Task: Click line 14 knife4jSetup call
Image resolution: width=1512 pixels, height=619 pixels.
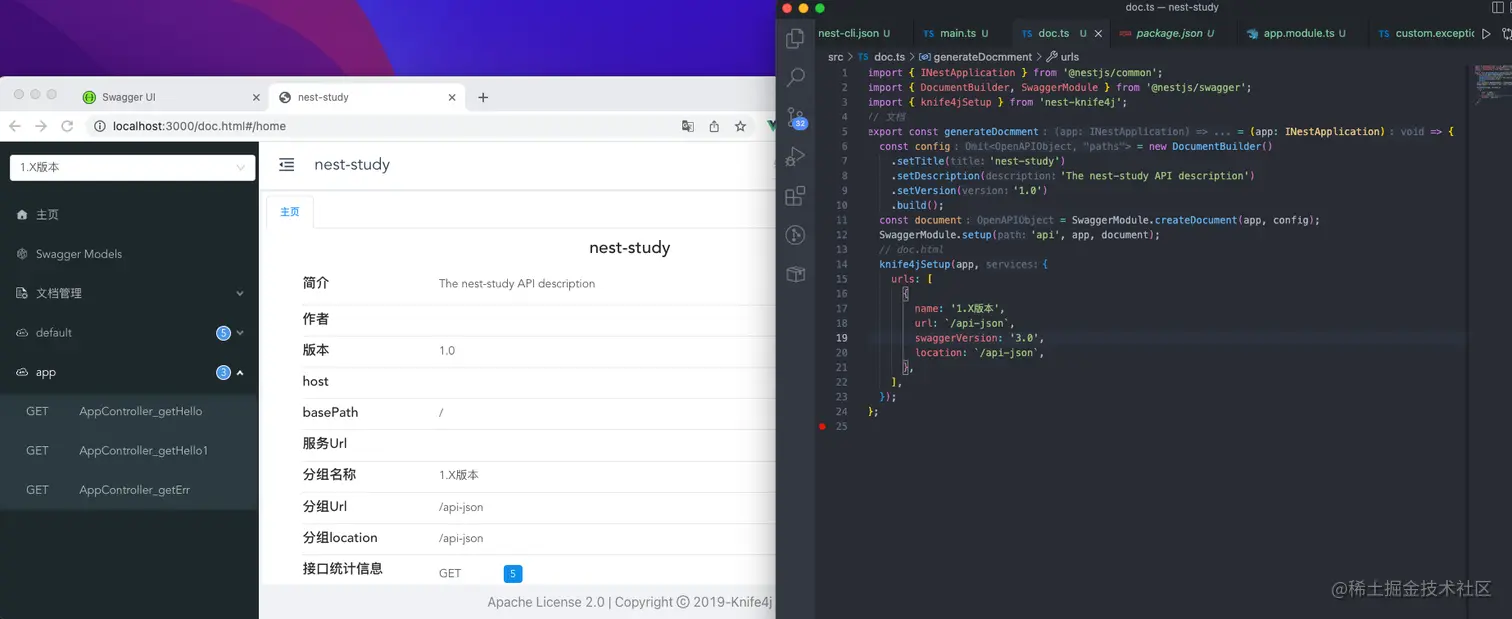Action: coord(963,265)
